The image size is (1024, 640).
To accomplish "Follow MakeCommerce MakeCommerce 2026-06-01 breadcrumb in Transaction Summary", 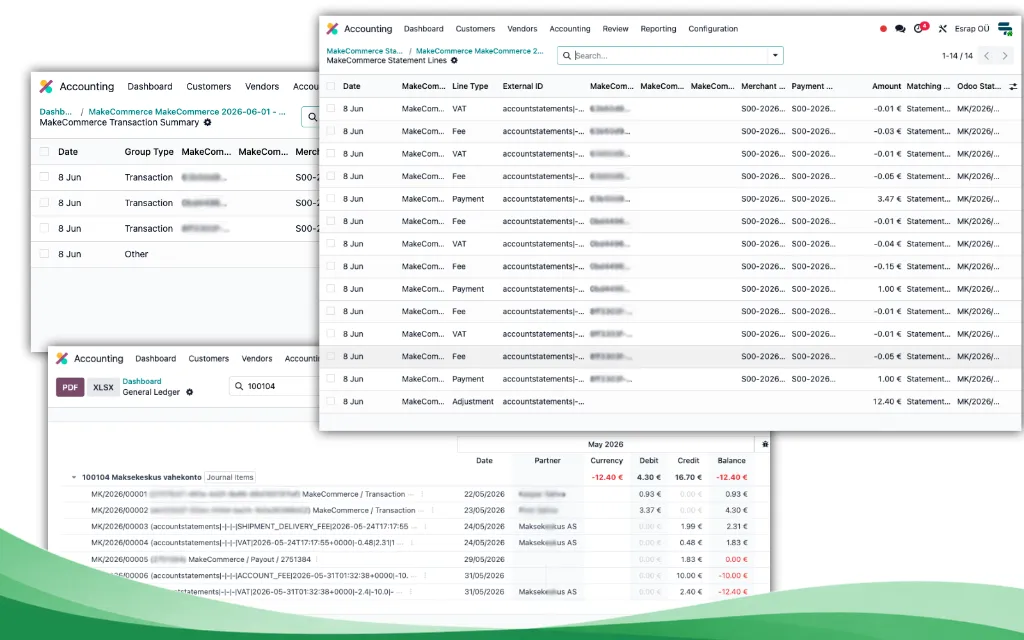I will point(187,112).
